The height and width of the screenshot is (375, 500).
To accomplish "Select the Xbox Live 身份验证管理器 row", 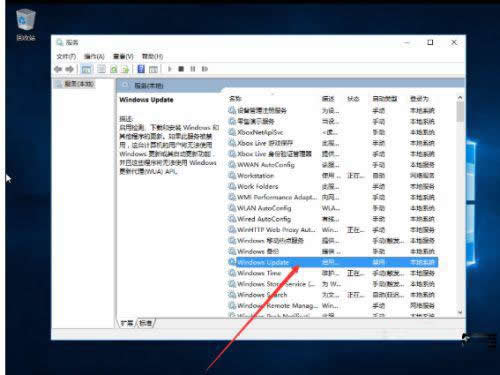I will (333, 154).
